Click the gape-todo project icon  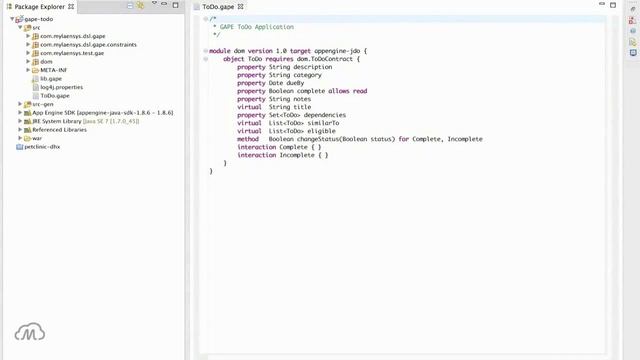tap(19, 19)
